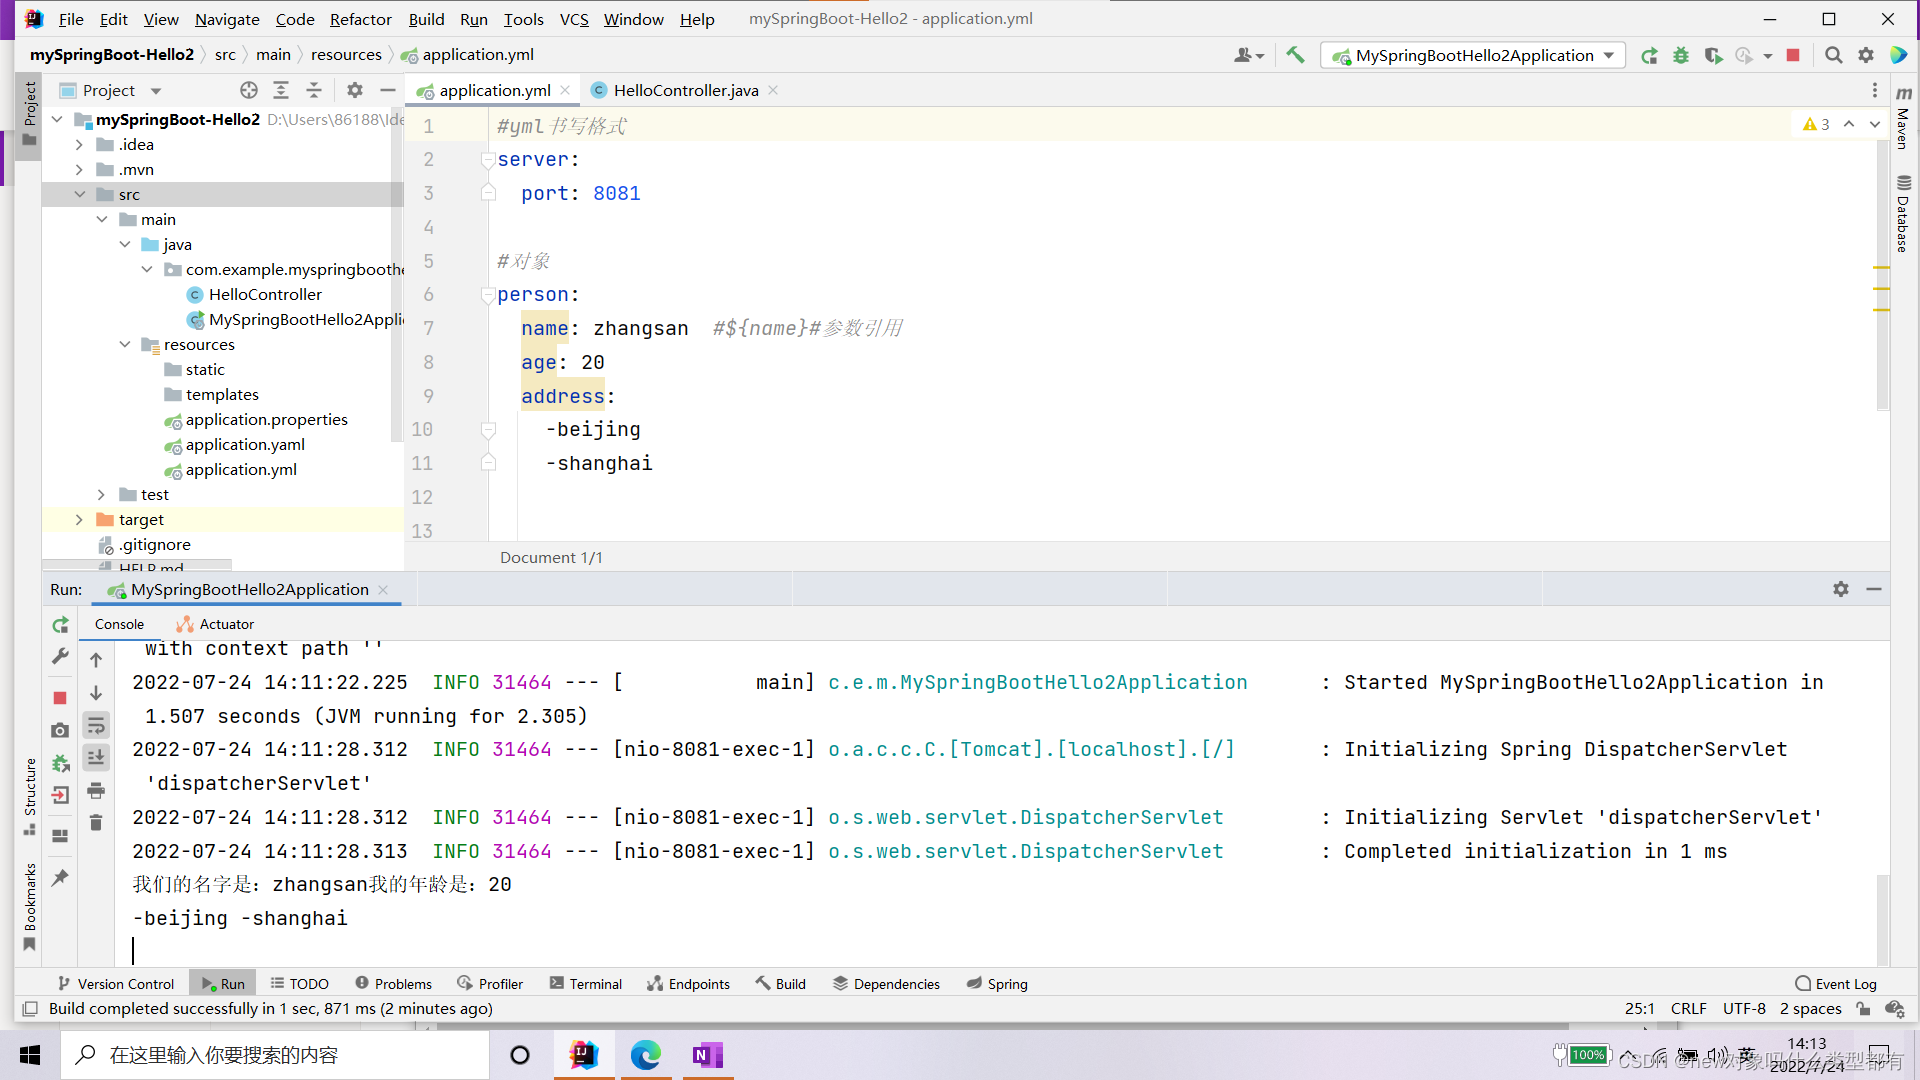The width and height of the screenshot is (1920, 1080).
Task: Expand the target folder
Action: (79, 519)
